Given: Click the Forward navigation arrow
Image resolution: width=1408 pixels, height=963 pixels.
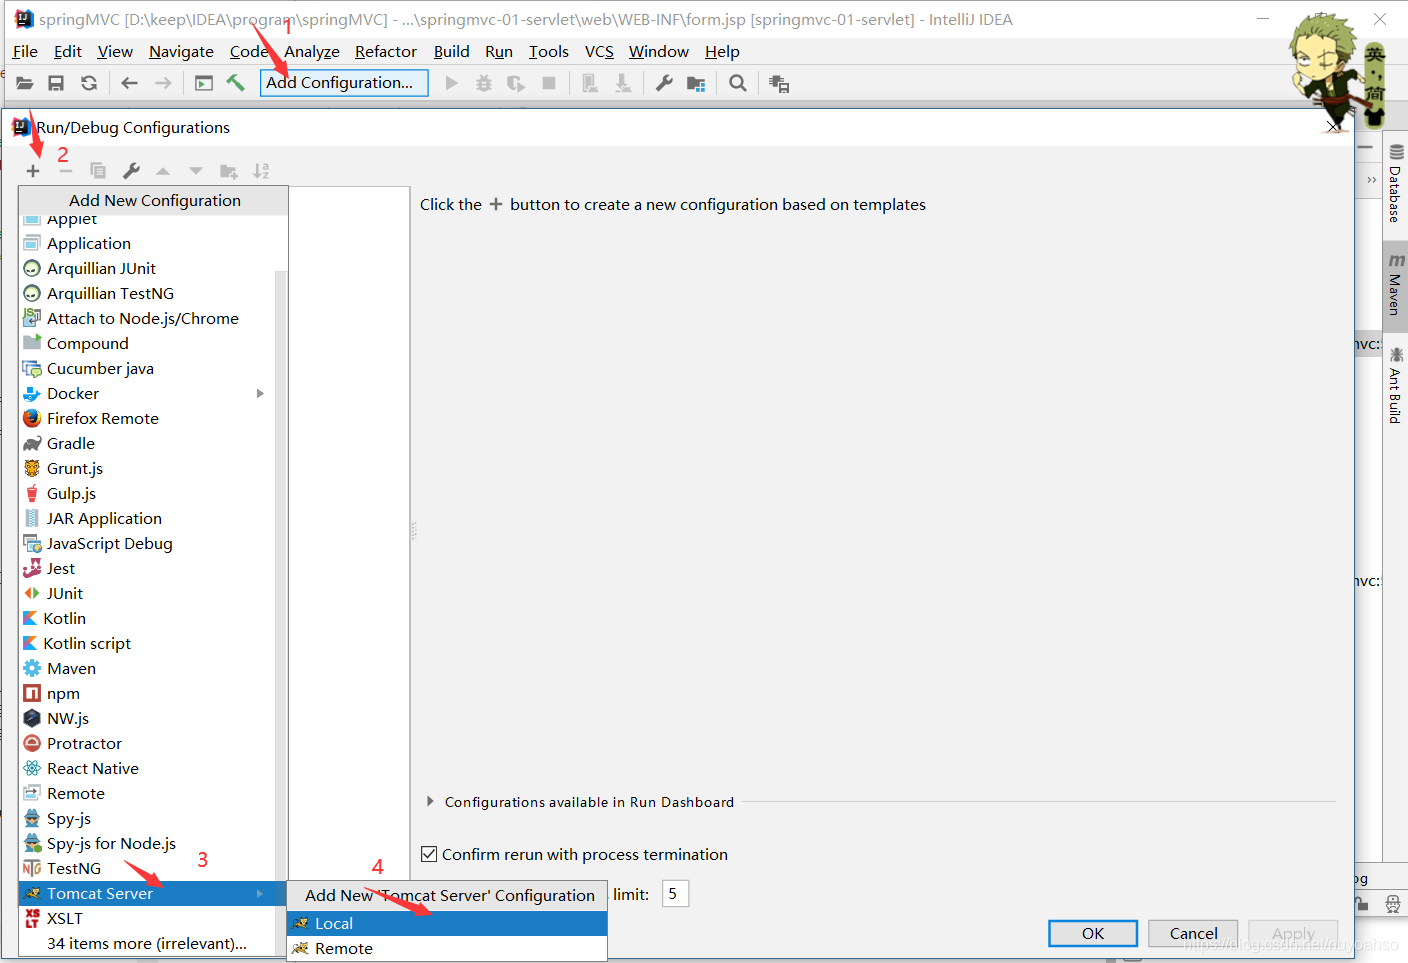Looking at the screenshot, I should click(x=163, y=83).
